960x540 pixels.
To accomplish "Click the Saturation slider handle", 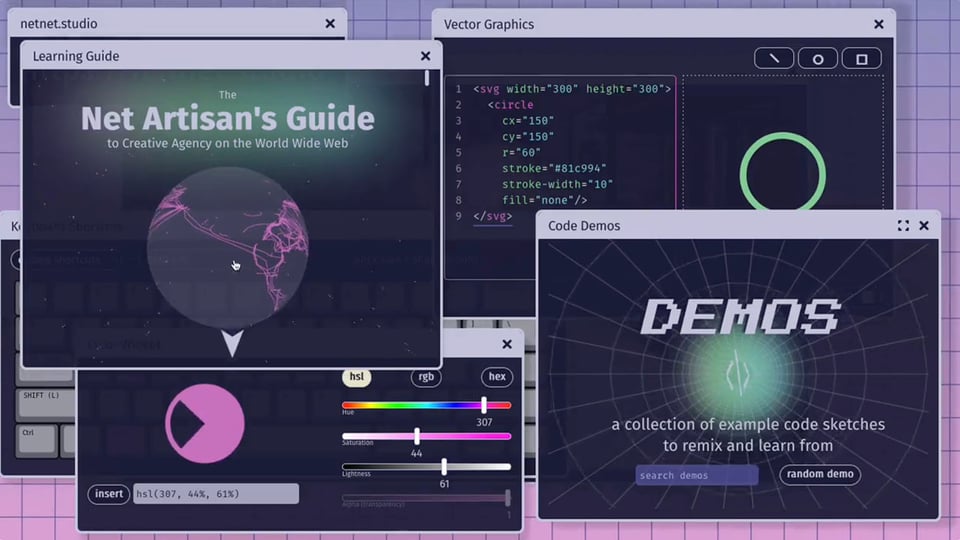I will click(417, 436).
